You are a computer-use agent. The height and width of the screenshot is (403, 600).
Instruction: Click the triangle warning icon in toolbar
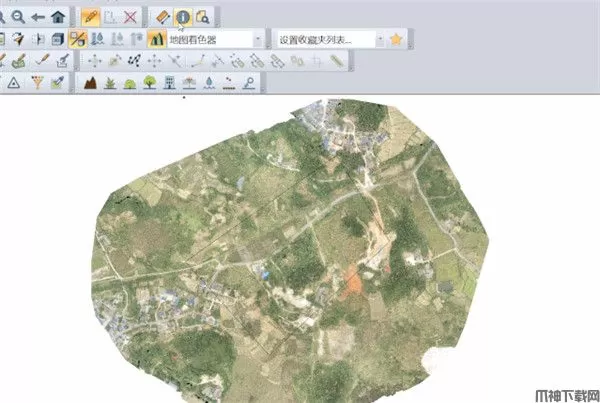pyautogui.click(x=14, y=83)
